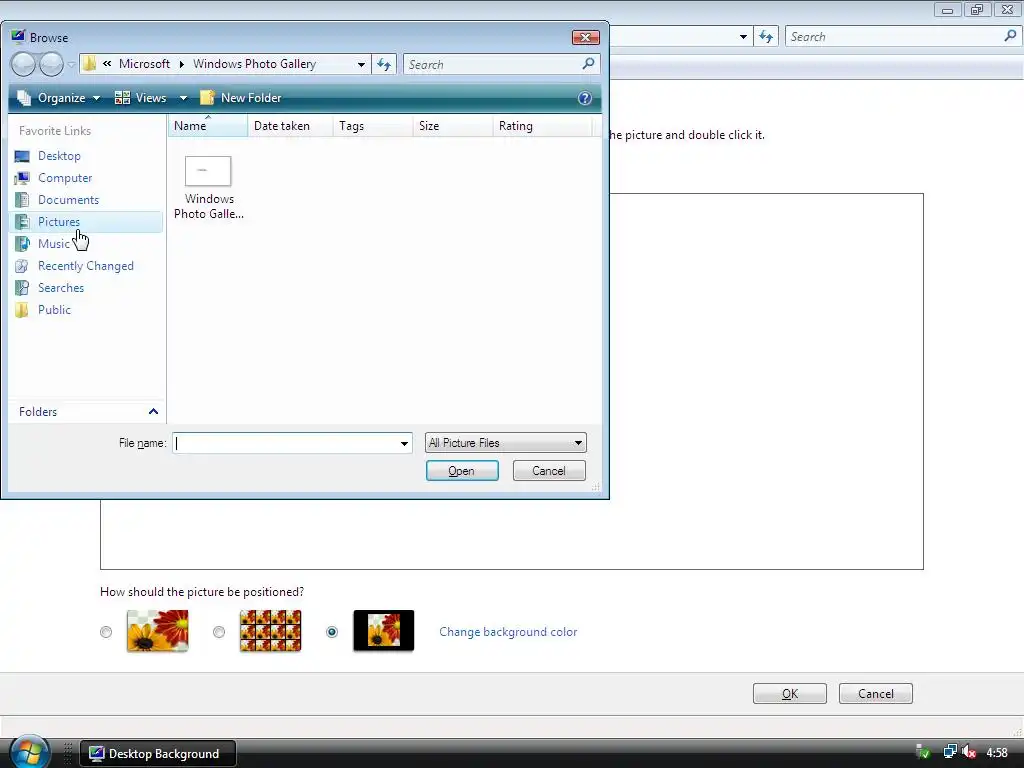The width and height of the screenshot is (1024, 768).
Task: Click Cancel in Desktop Background window
Action: point(875,694)
